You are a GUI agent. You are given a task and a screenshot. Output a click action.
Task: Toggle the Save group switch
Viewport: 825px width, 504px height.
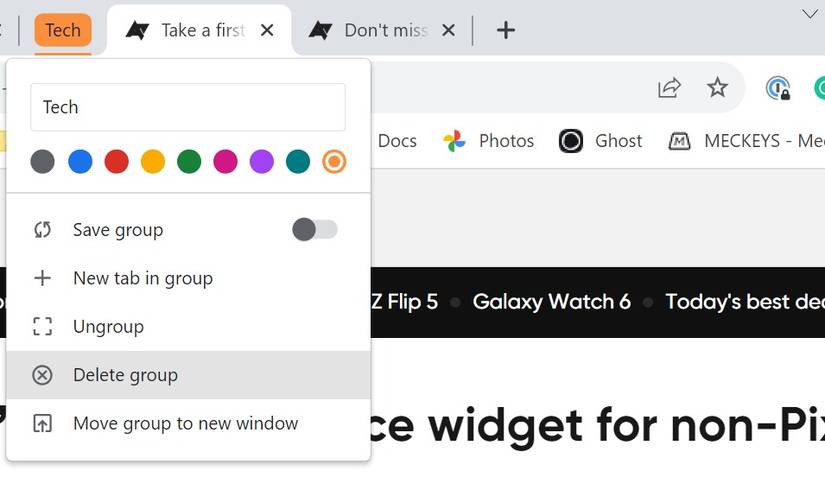(x=315, y=230)
